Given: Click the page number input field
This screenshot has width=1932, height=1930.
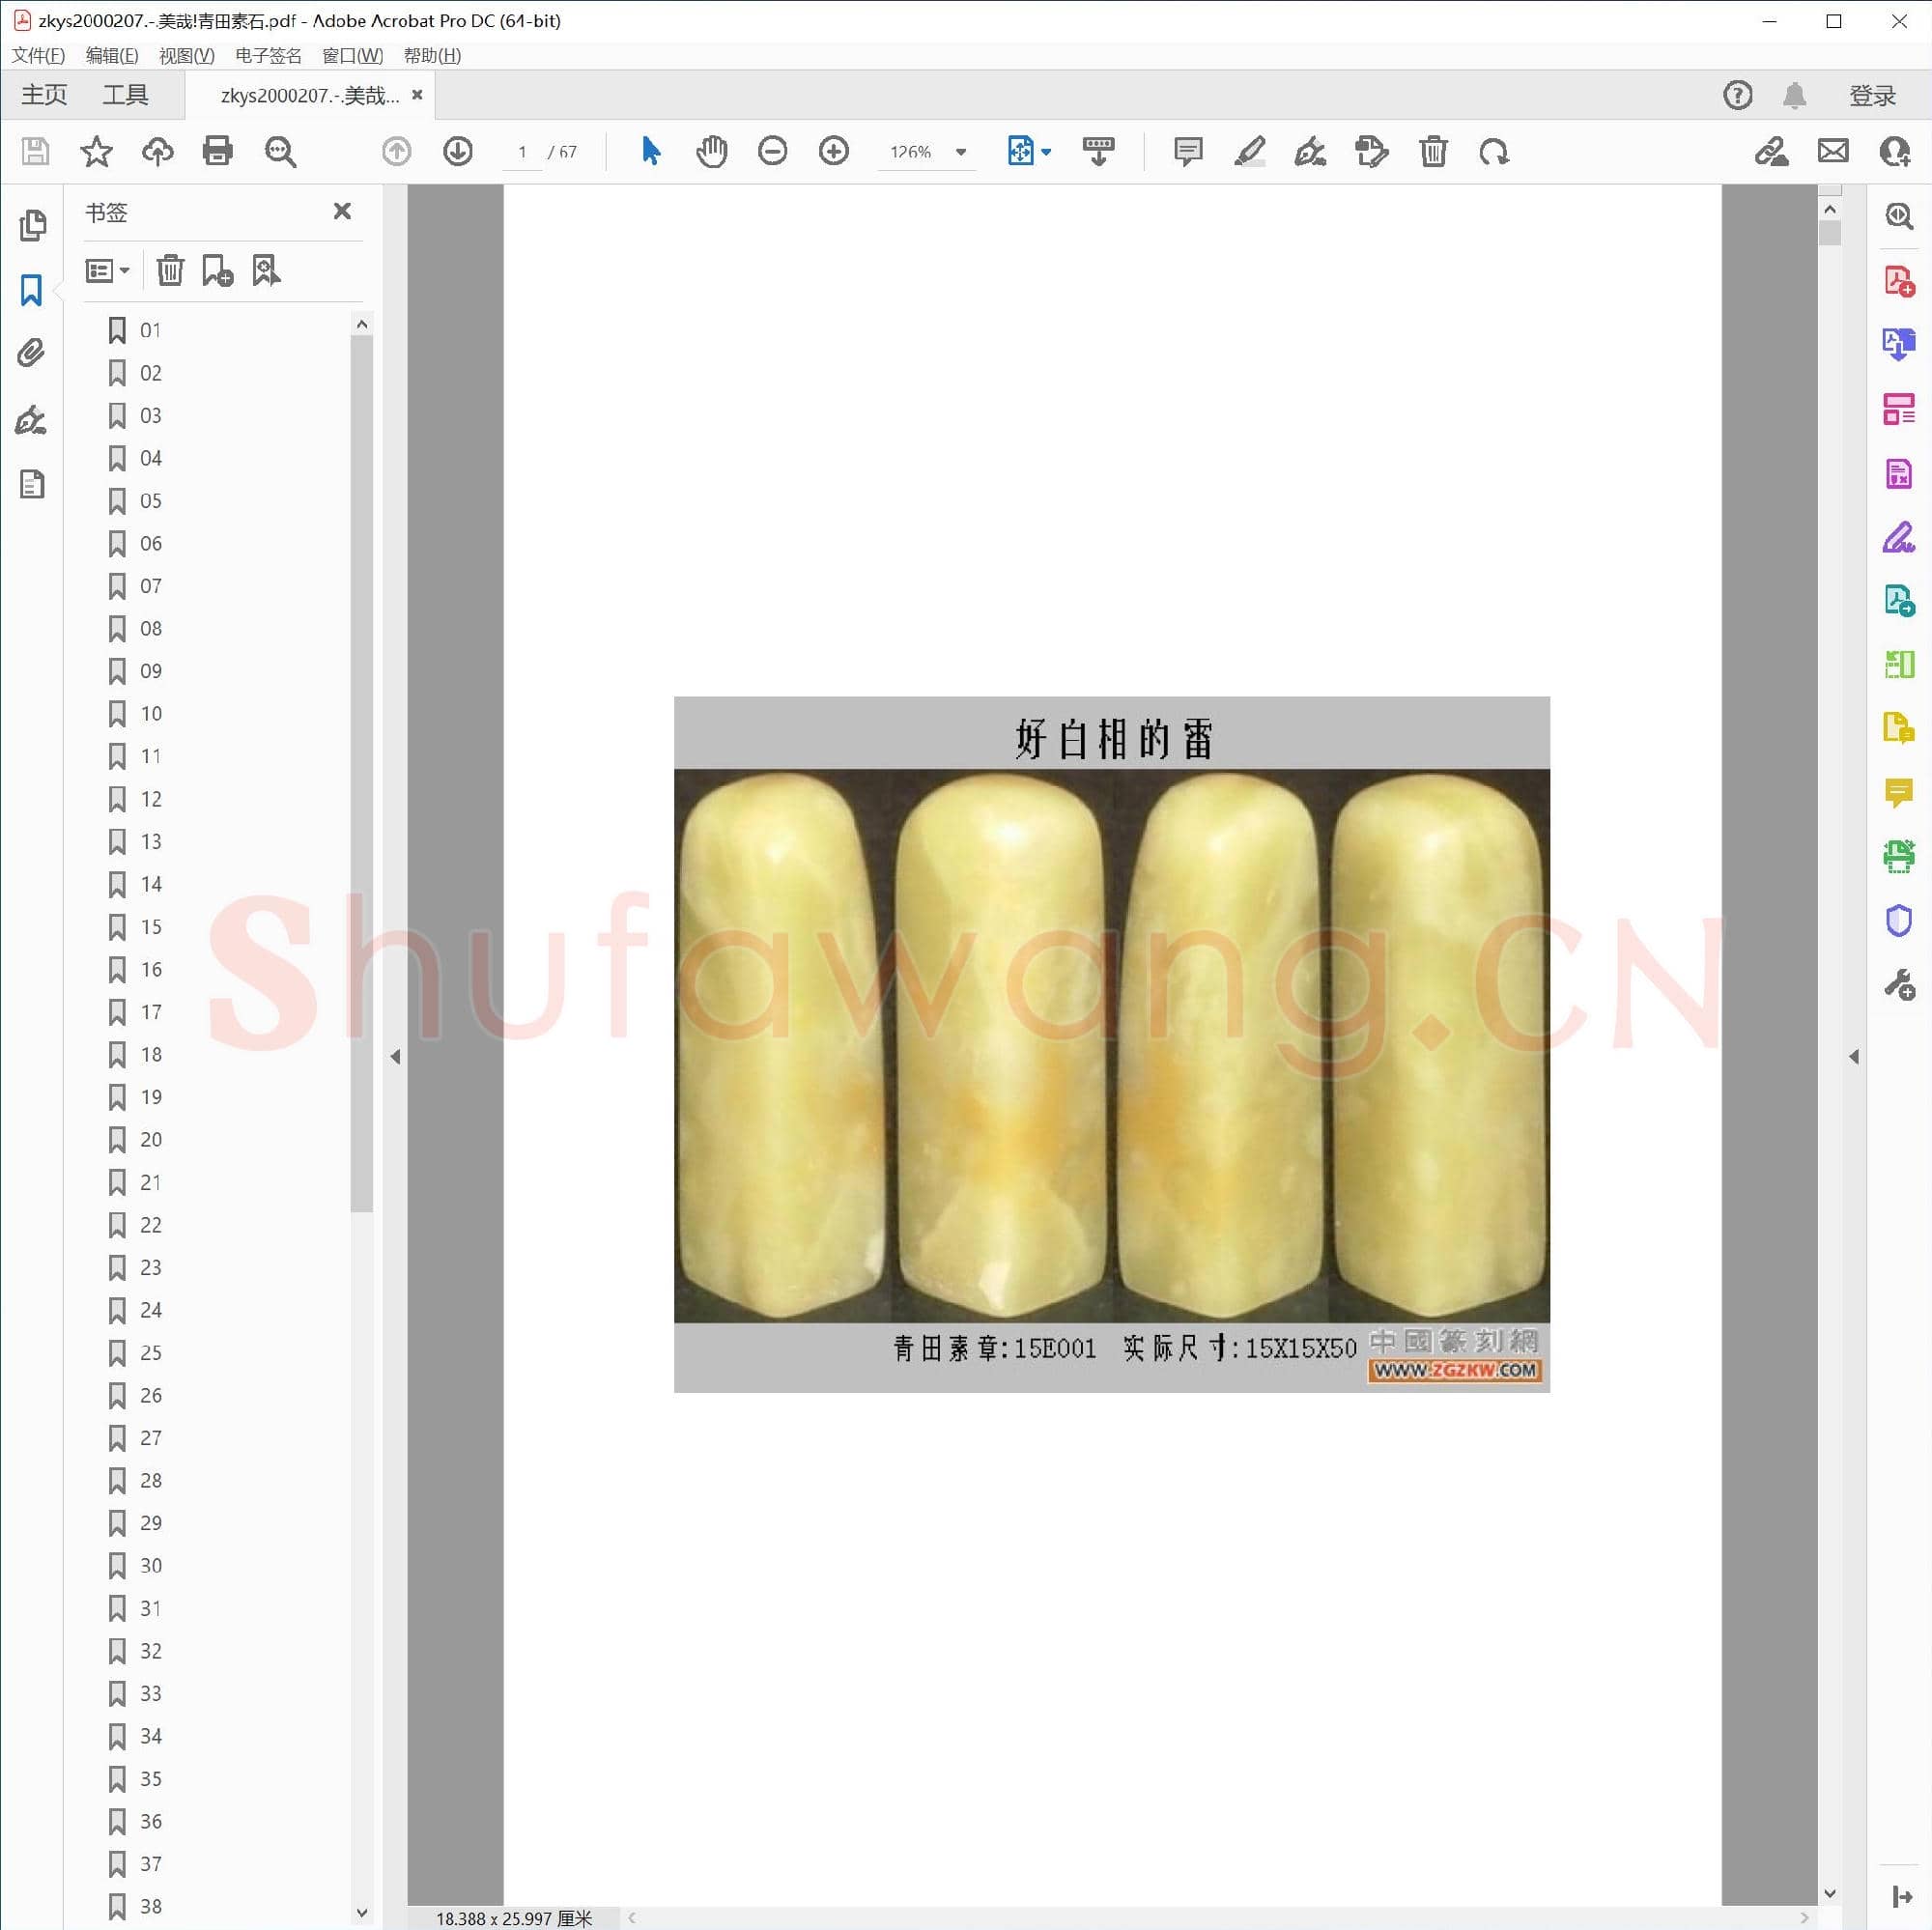Looking at the screenshot, I should point(522,152).
